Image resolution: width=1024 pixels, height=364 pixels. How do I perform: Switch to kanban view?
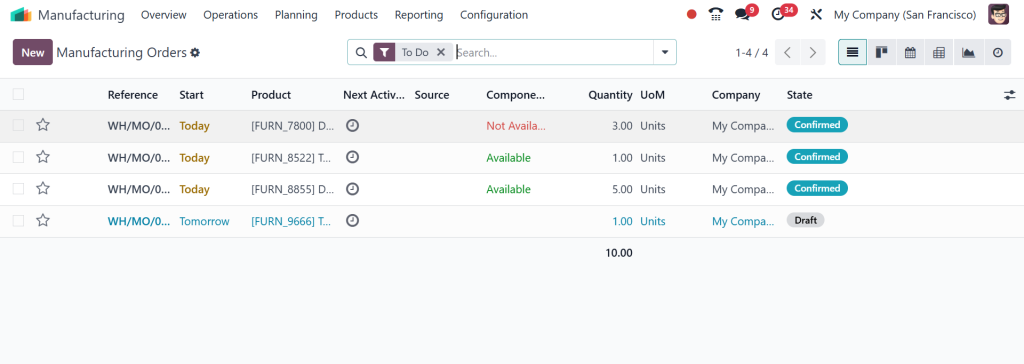(x=881, y=52)
